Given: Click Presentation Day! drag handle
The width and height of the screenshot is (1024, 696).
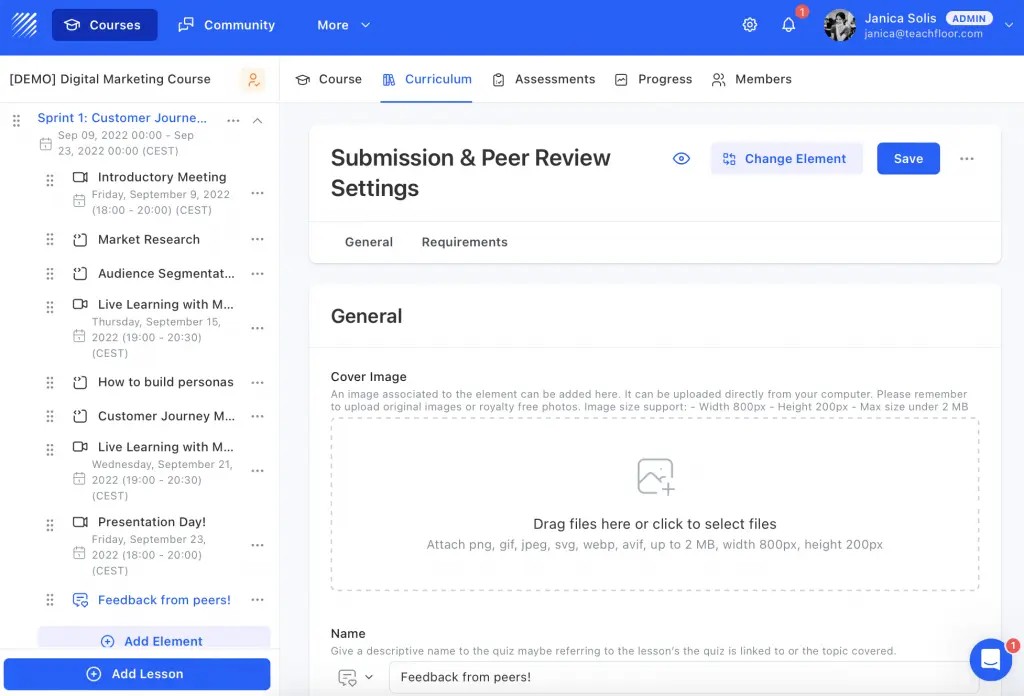Looking at the screenshot, I should point(50,525).
